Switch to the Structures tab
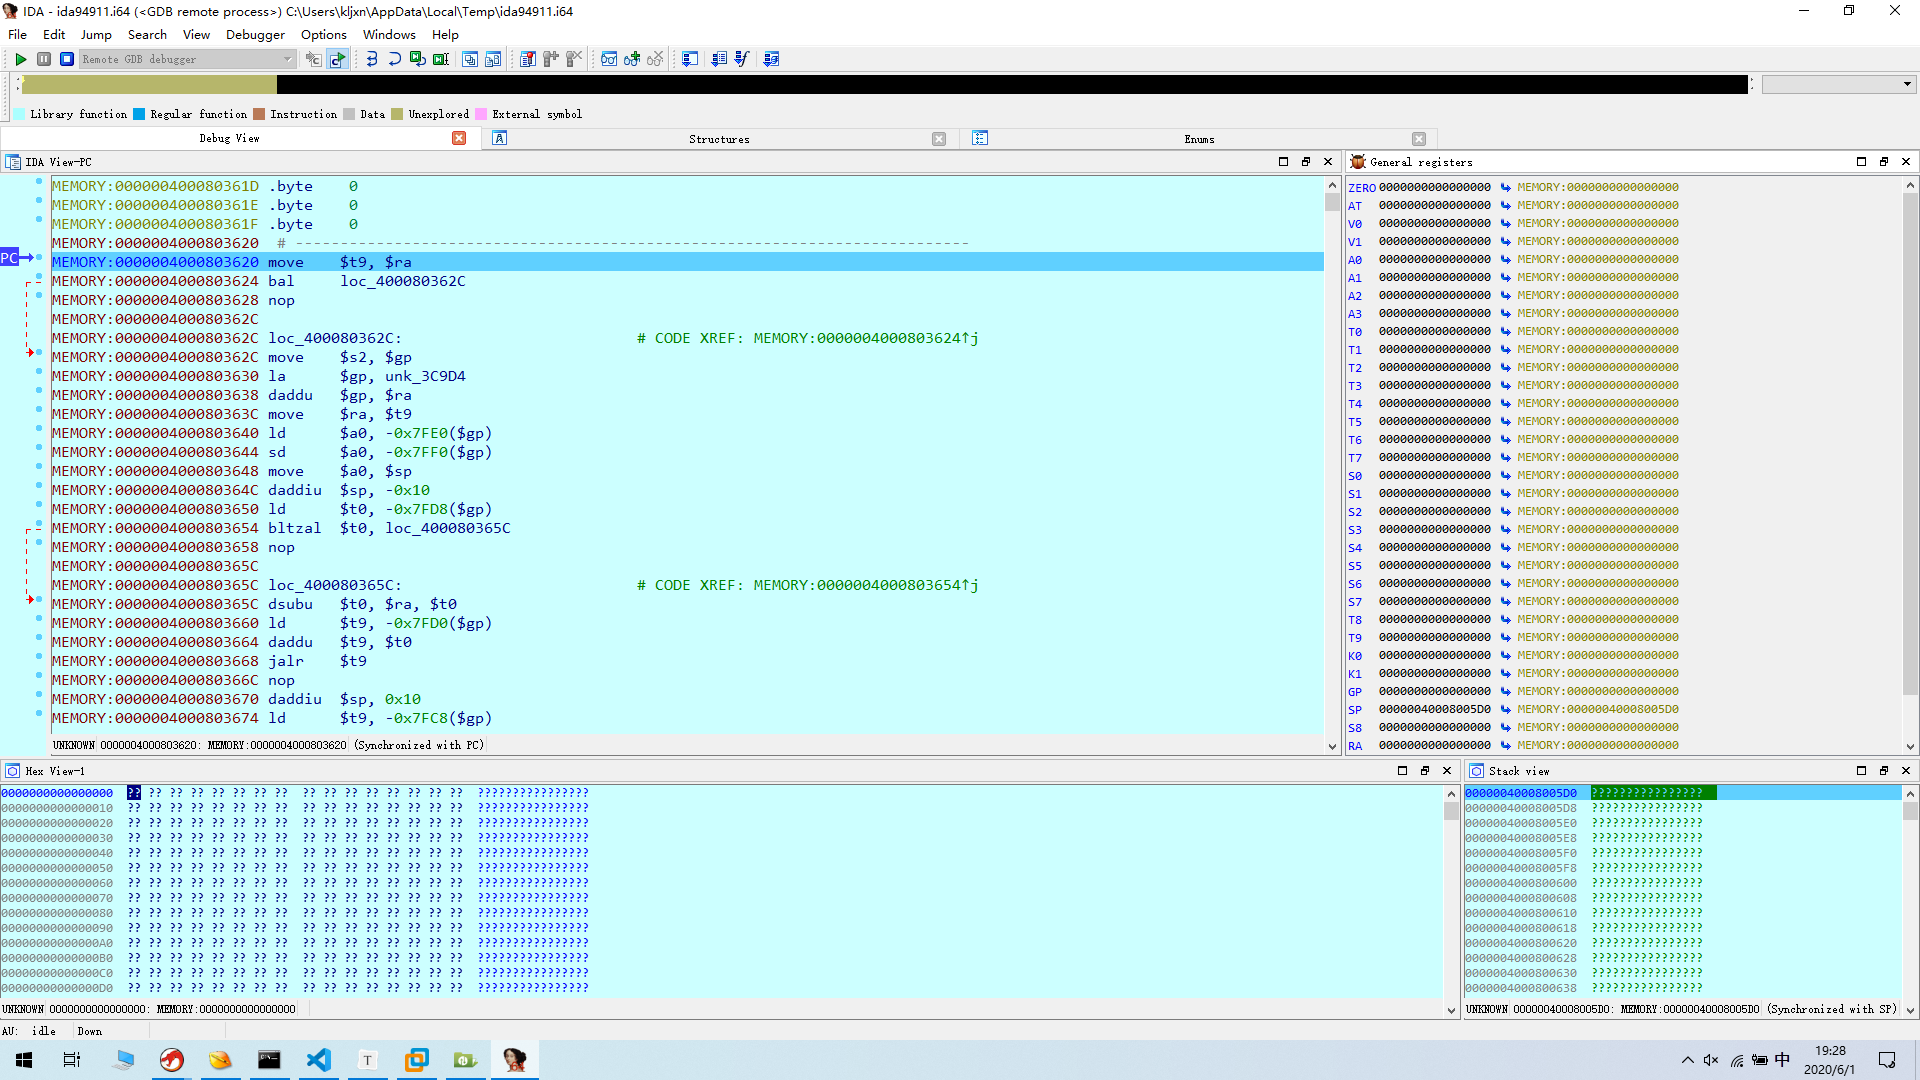Screen dimensions: 1920x1080 point(718,139)
